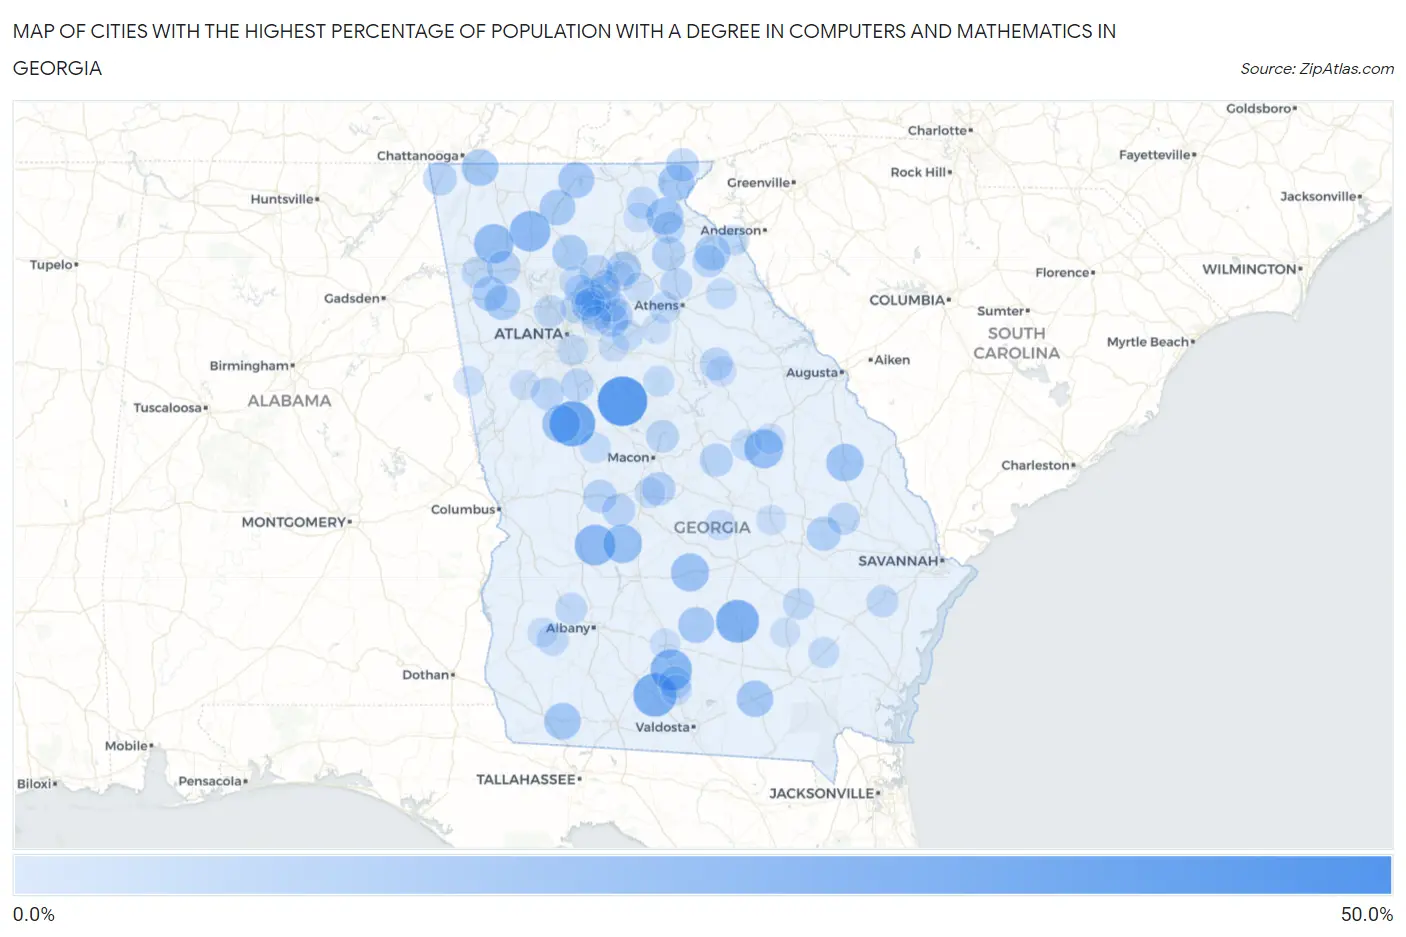
Task: Click the JACKSONVILLE label in Florida
Action: [822, 794]
